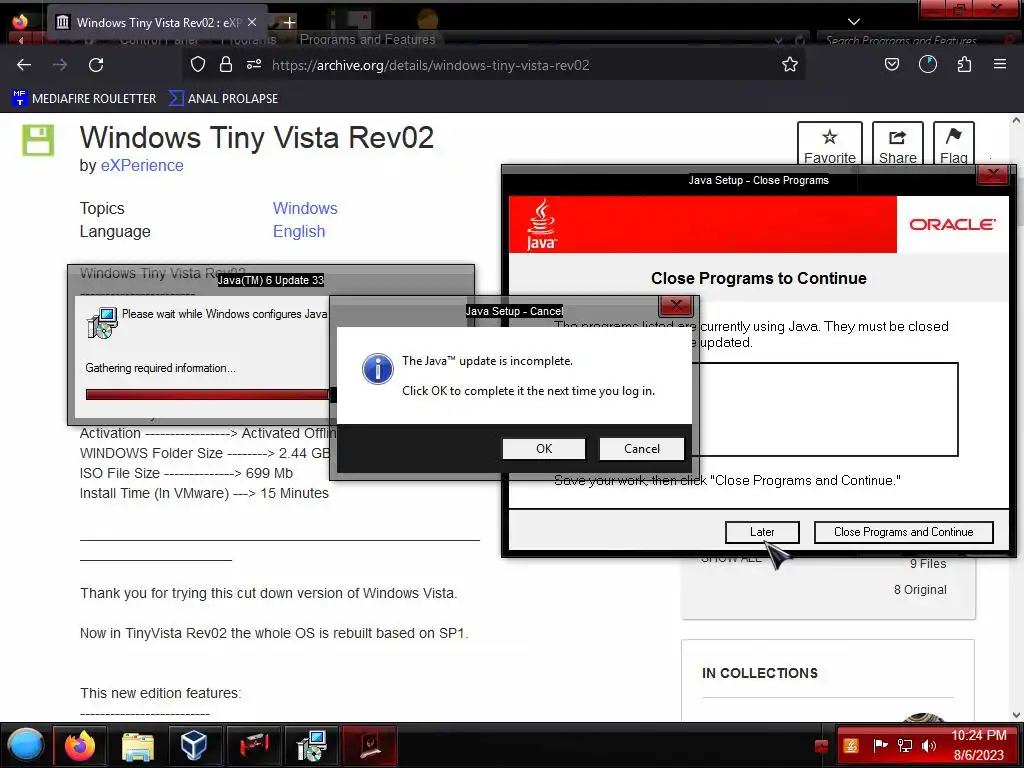Open the Windows topic link

tap(305, 208)
